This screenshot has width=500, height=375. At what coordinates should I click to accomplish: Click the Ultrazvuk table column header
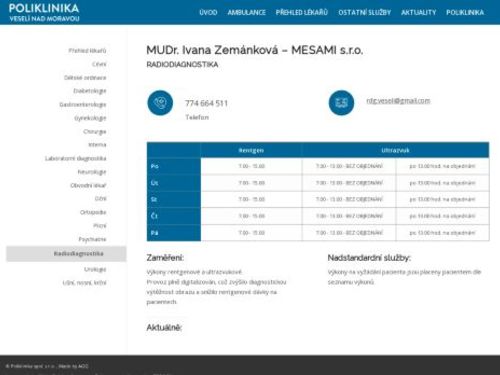[395, 150]
